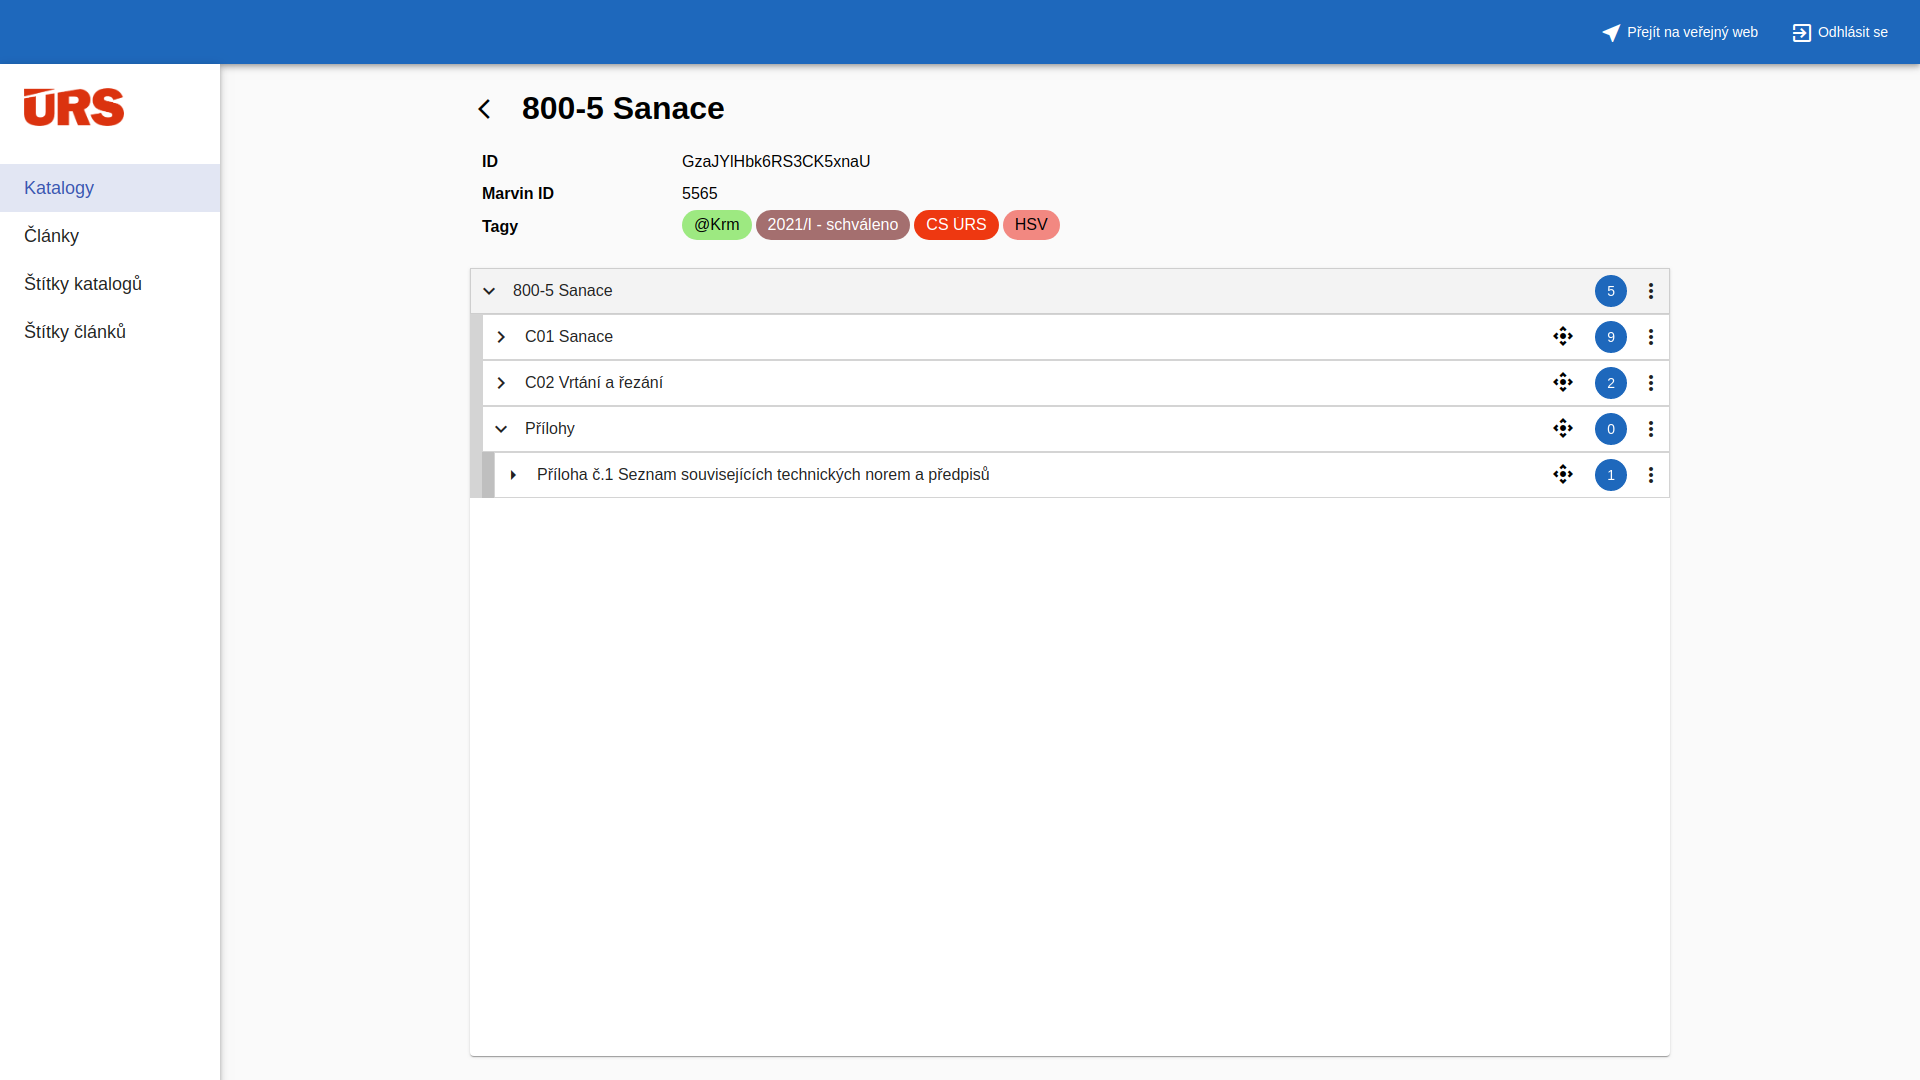This screenshot has width=1920, height=1080.
Task: Click the 2021/I - schváleno tag
Action: (x=833, y=225)
